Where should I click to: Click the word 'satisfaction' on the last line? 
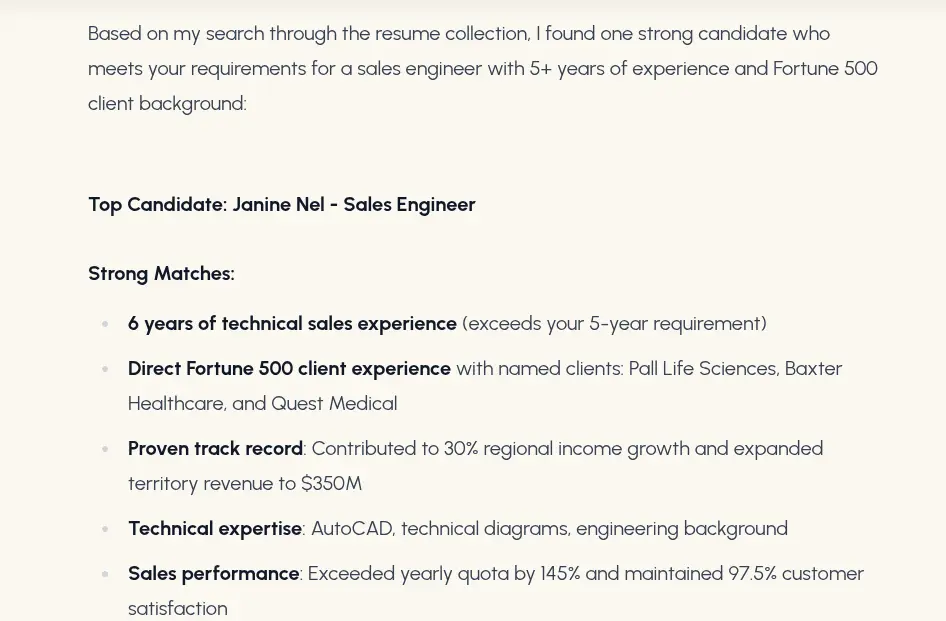tap(177, 608)
